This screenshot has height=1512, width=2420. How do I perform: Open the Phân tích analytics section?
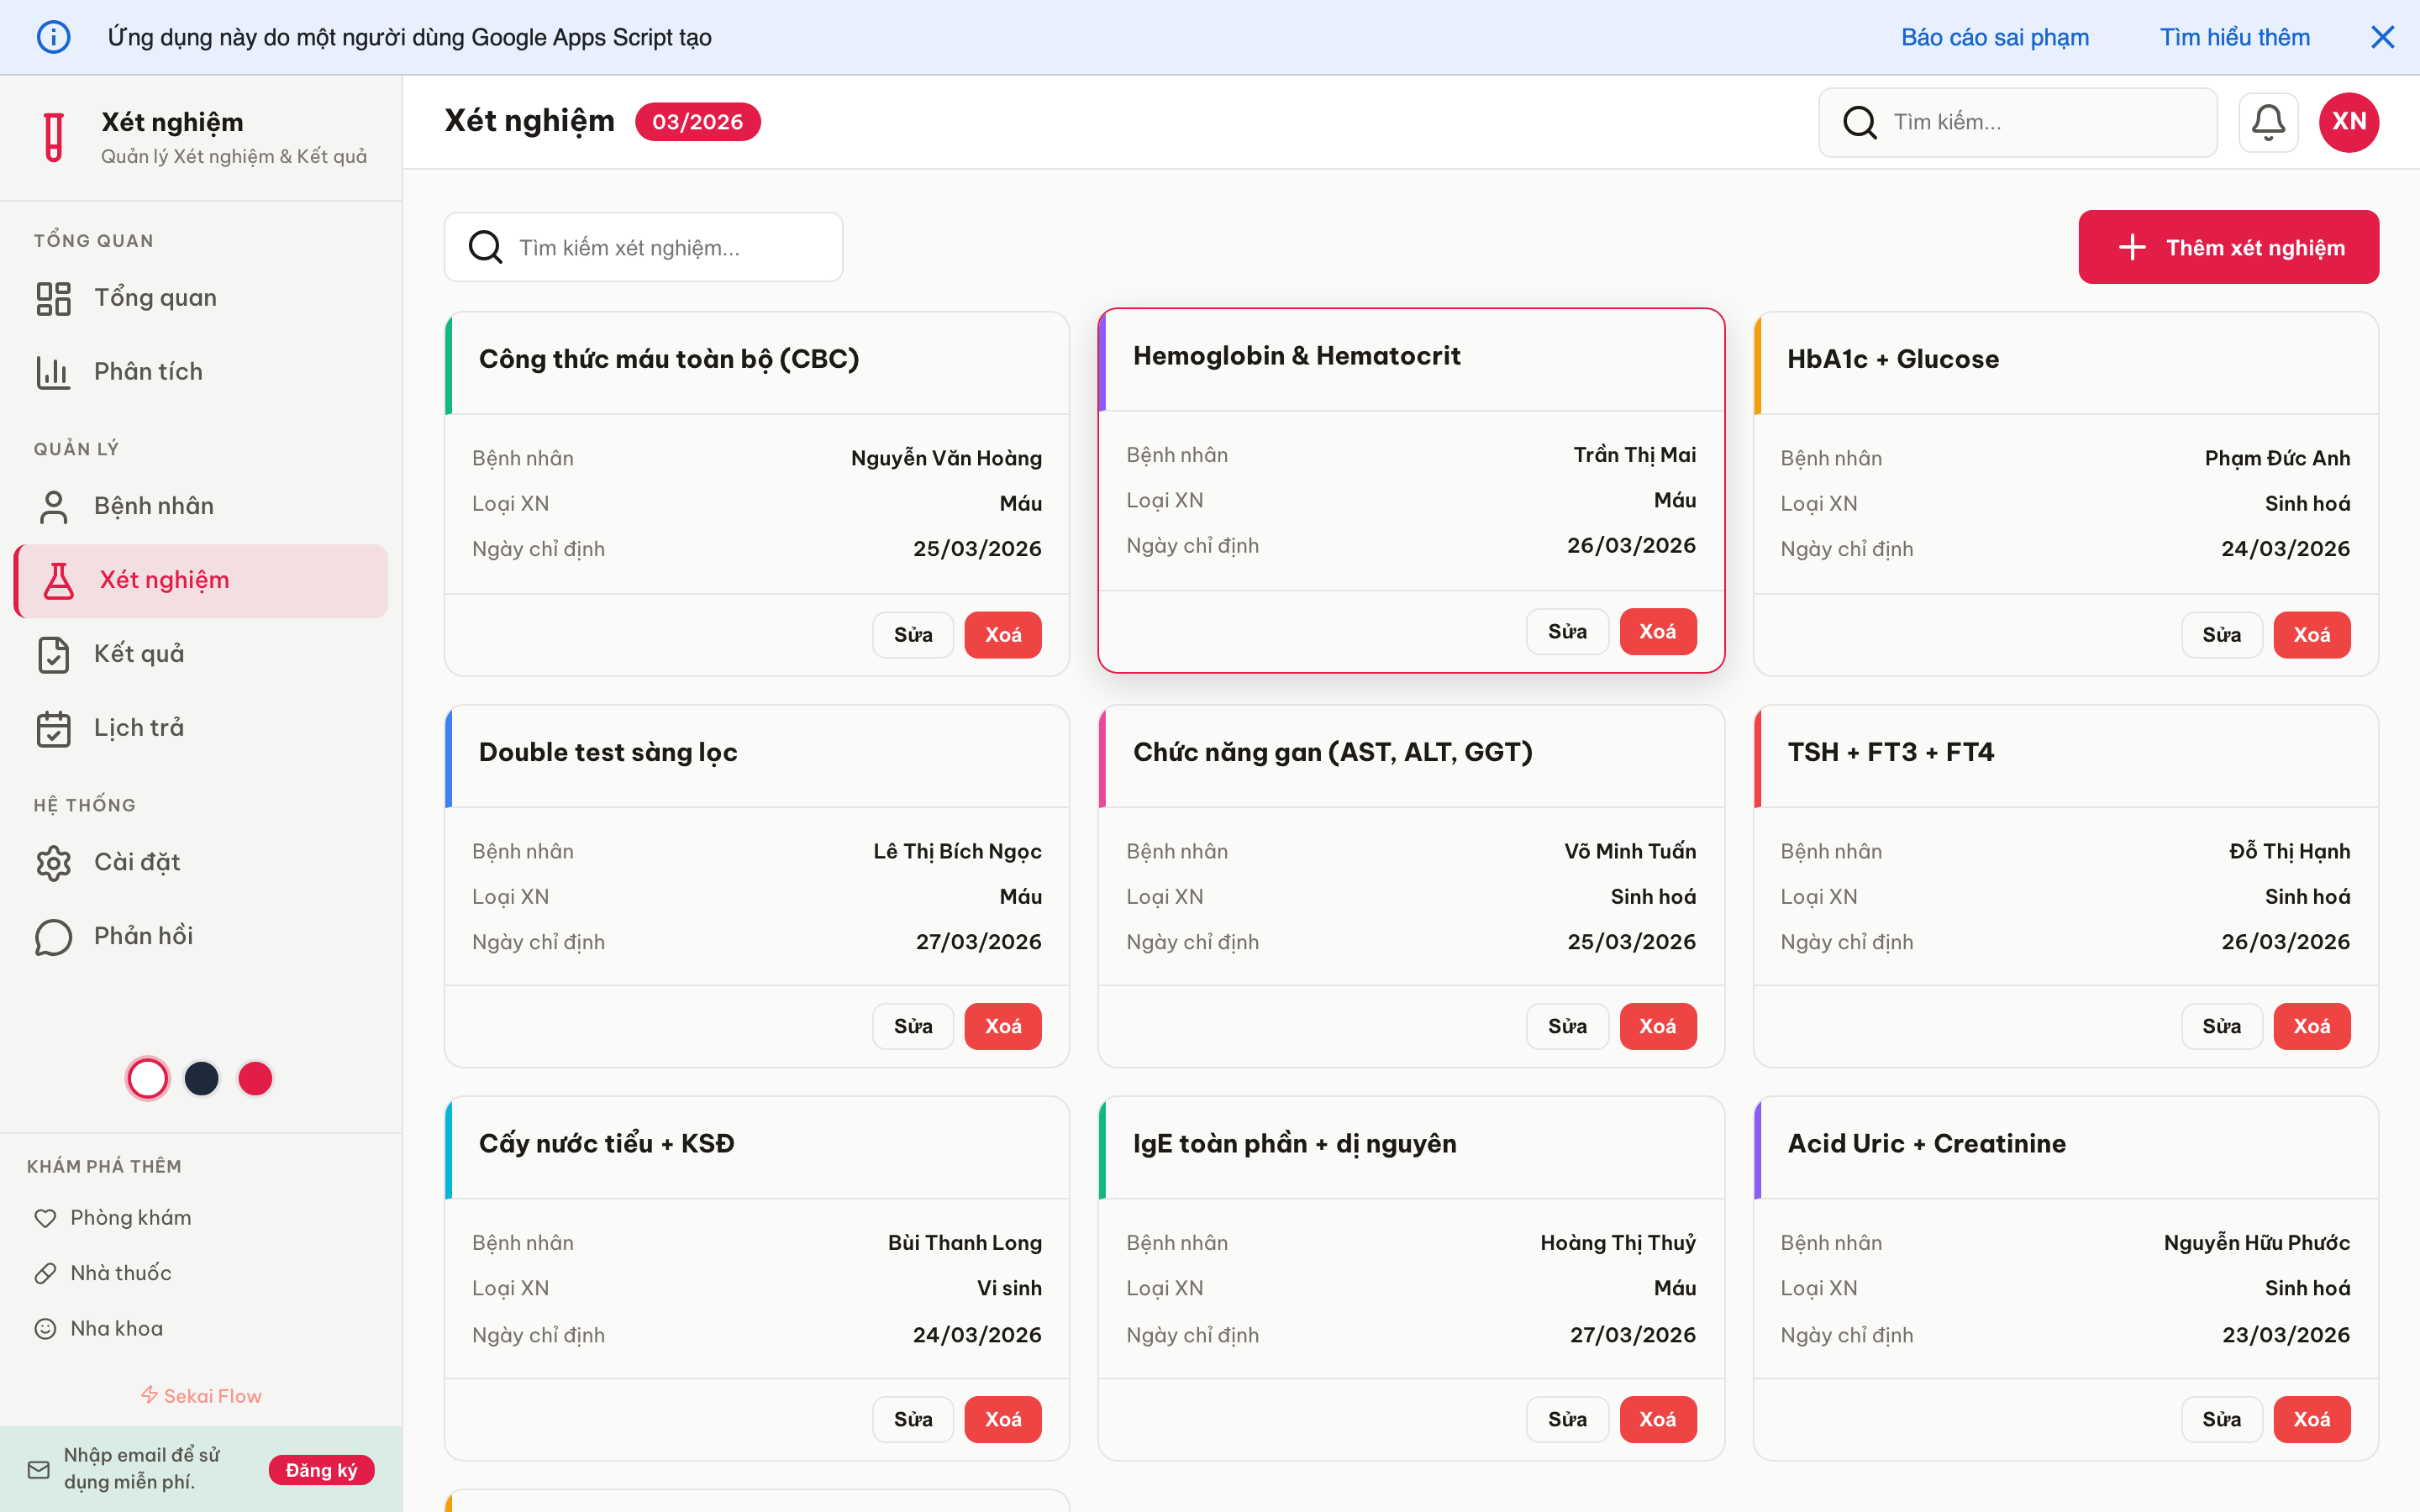(x=150, y=371)
